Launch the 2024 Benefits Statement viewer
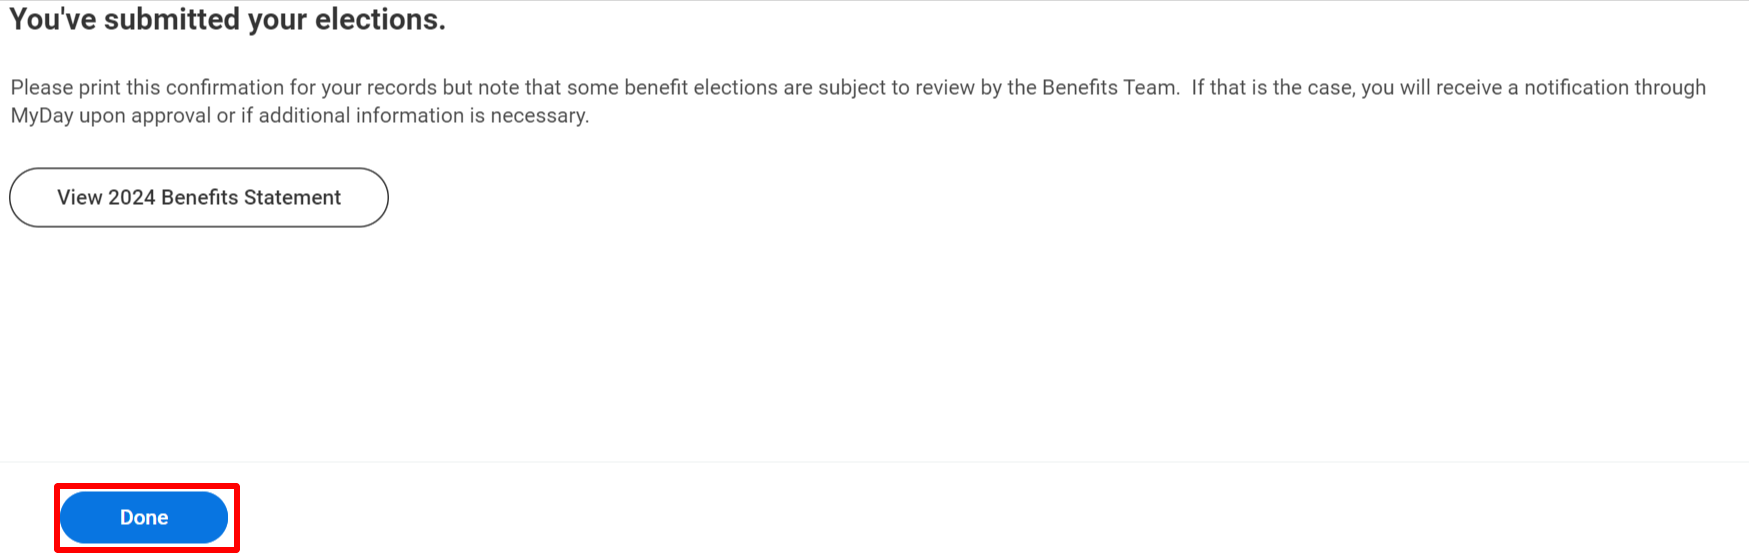The width and height of the screenshot is (1749, 558). tap(199, 197)
